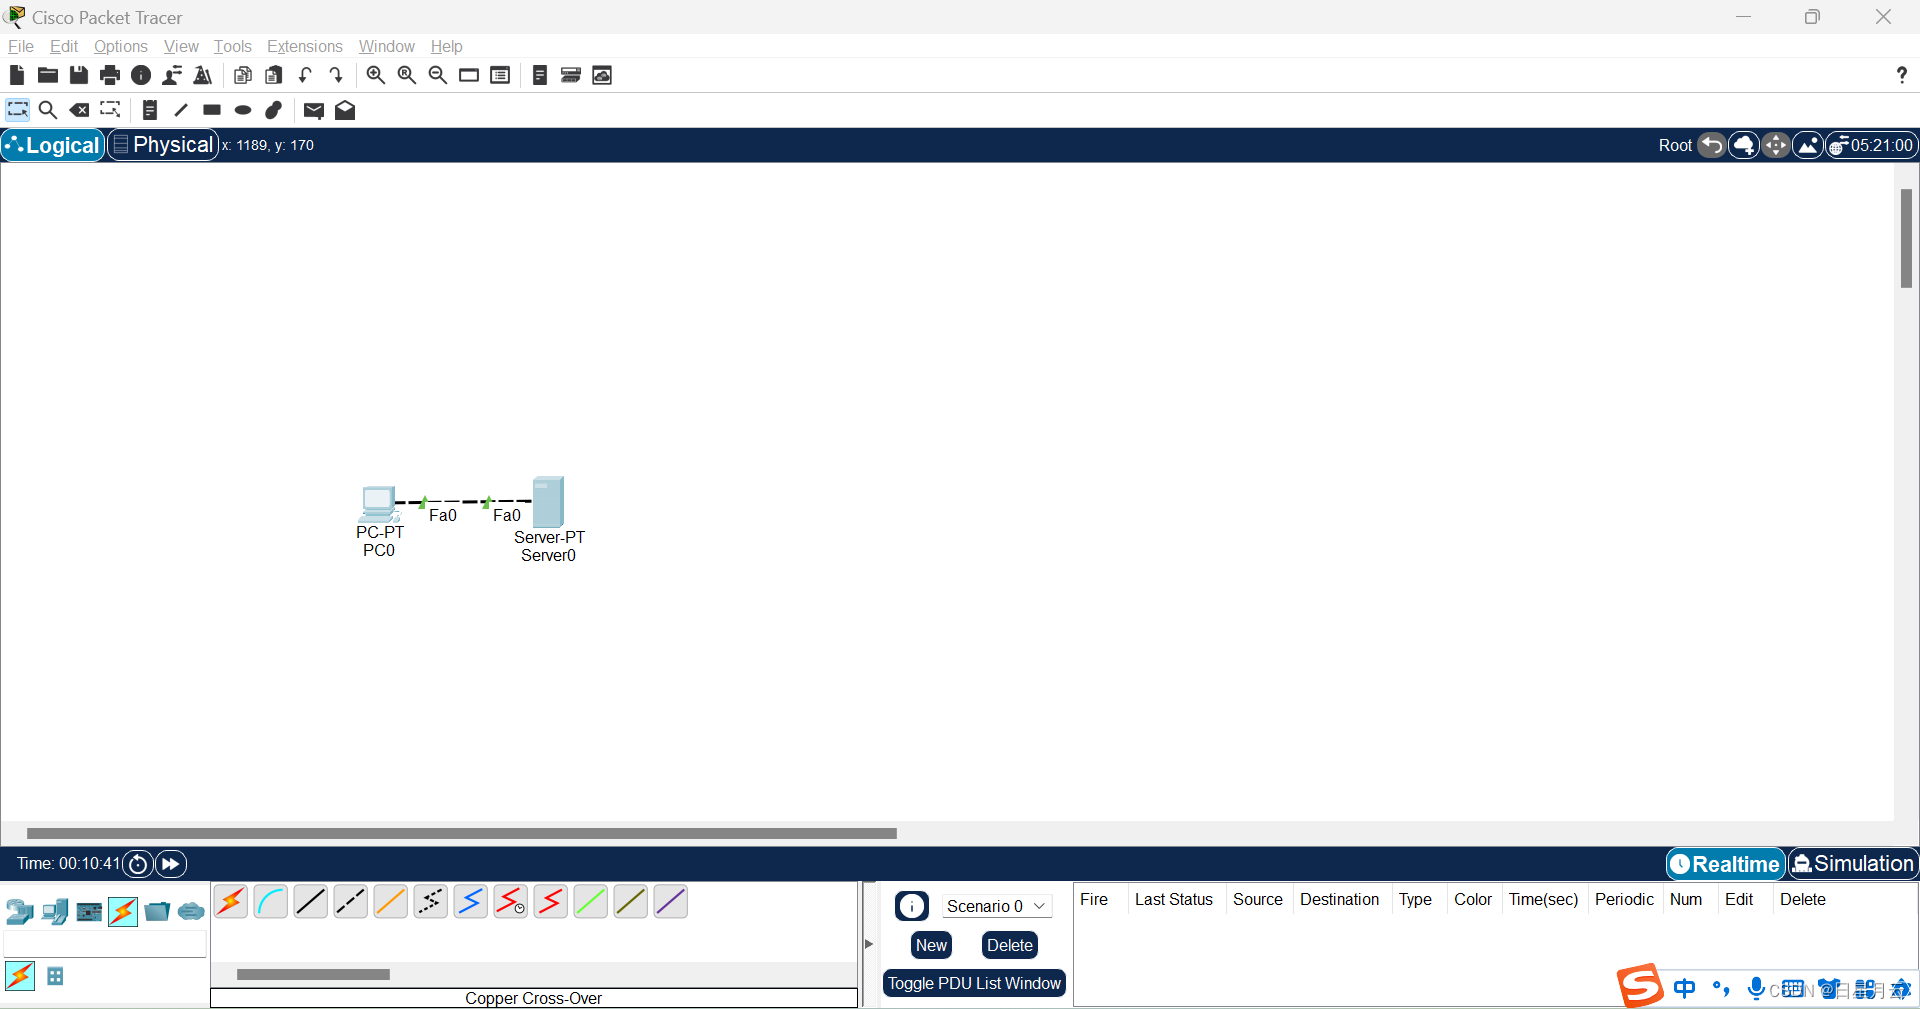
Task: Open the User Profile icon
Action: pos(172,75)
